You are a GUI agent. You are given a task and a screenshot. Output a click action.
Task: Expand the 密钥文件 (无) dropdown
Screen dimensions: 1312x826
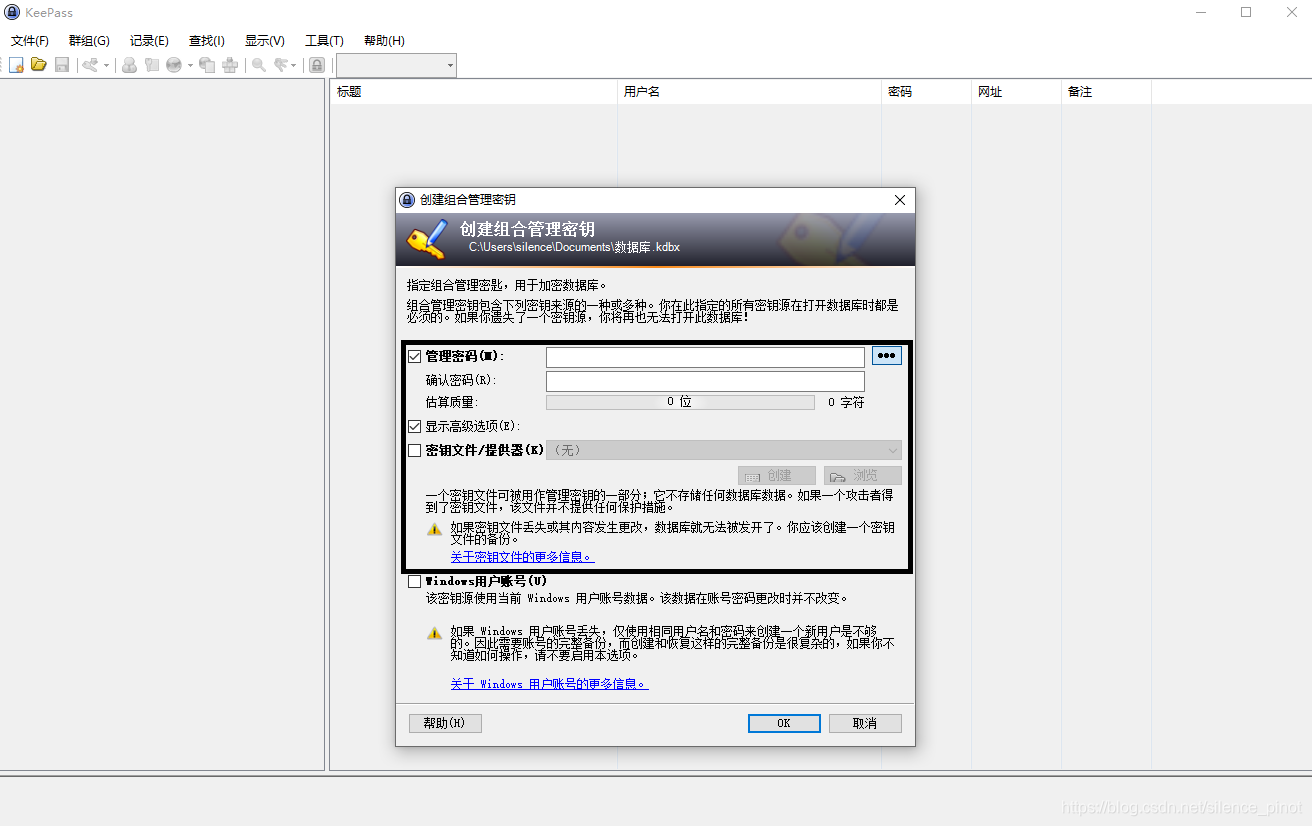724,451
